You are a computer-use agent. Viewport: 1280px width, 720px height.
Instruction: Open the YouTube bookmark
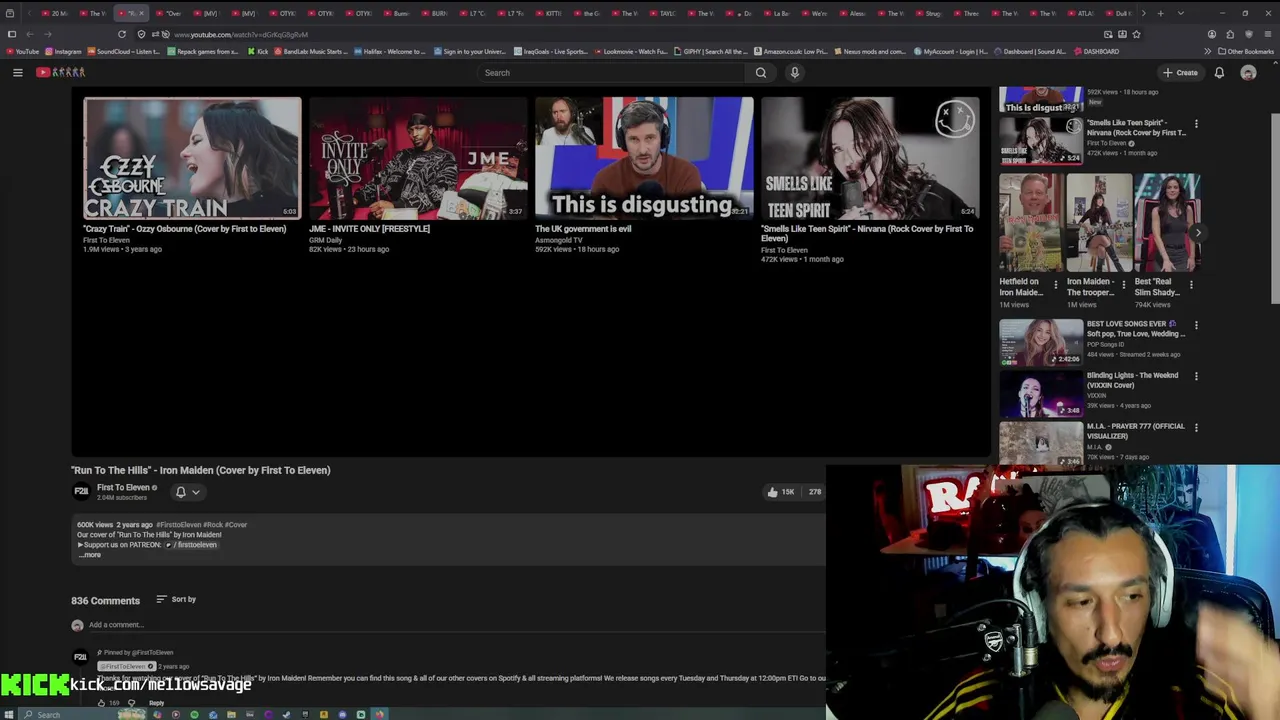click(22, 51)
